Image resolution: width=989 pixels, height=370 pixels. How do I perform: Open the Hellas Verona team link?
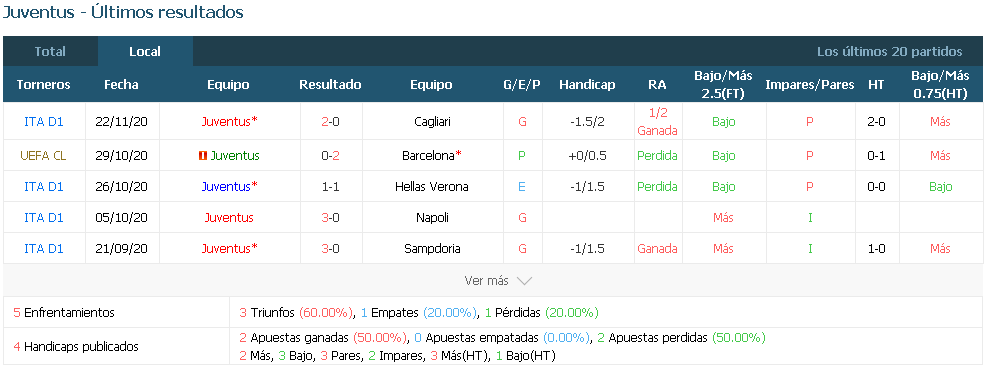click(x=431, y=187)
